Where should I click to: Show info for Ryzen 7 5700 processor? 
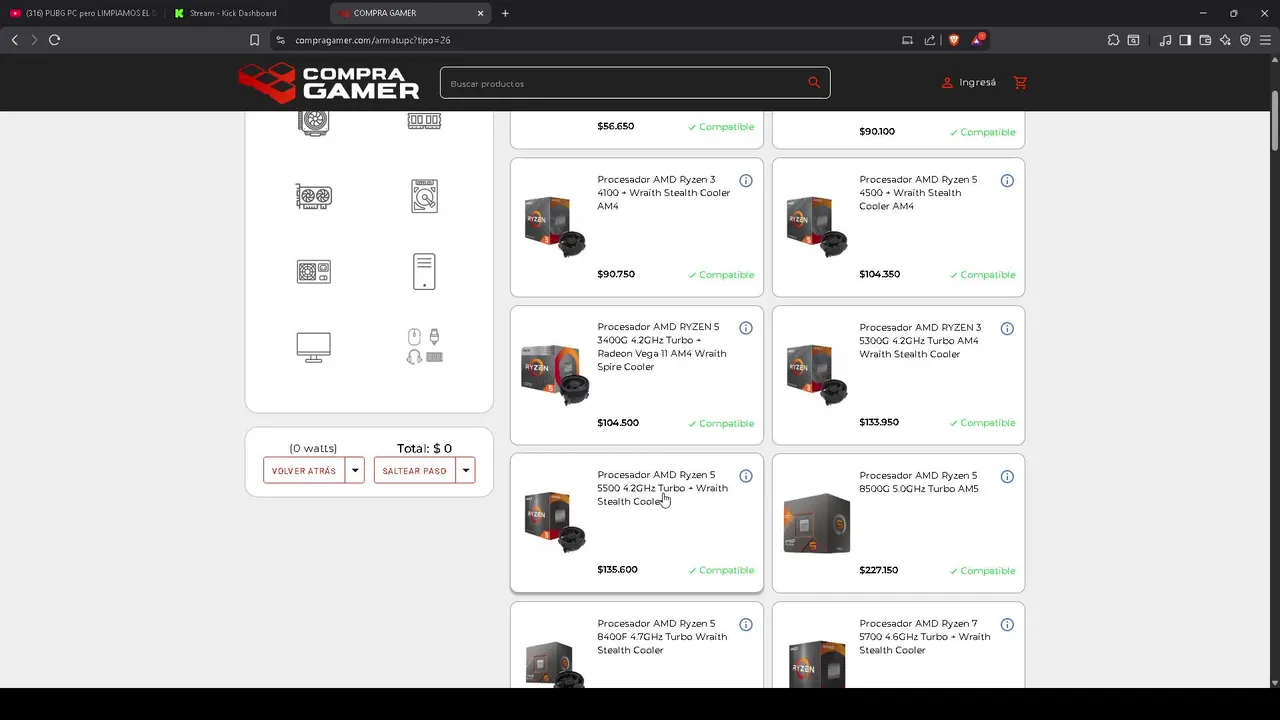point(1007,625)
